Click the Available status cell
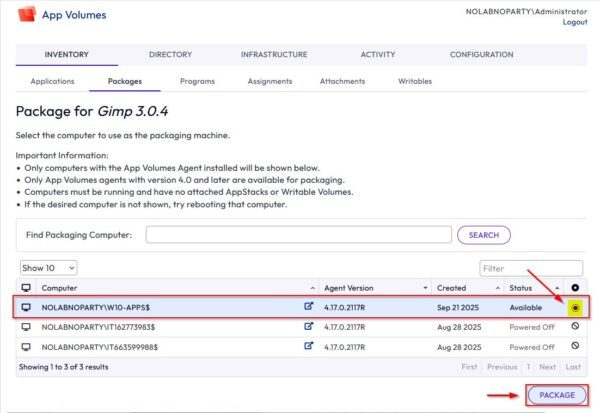Image resolution: width=600 pixels, height=413 pixels. coord(525,307)
